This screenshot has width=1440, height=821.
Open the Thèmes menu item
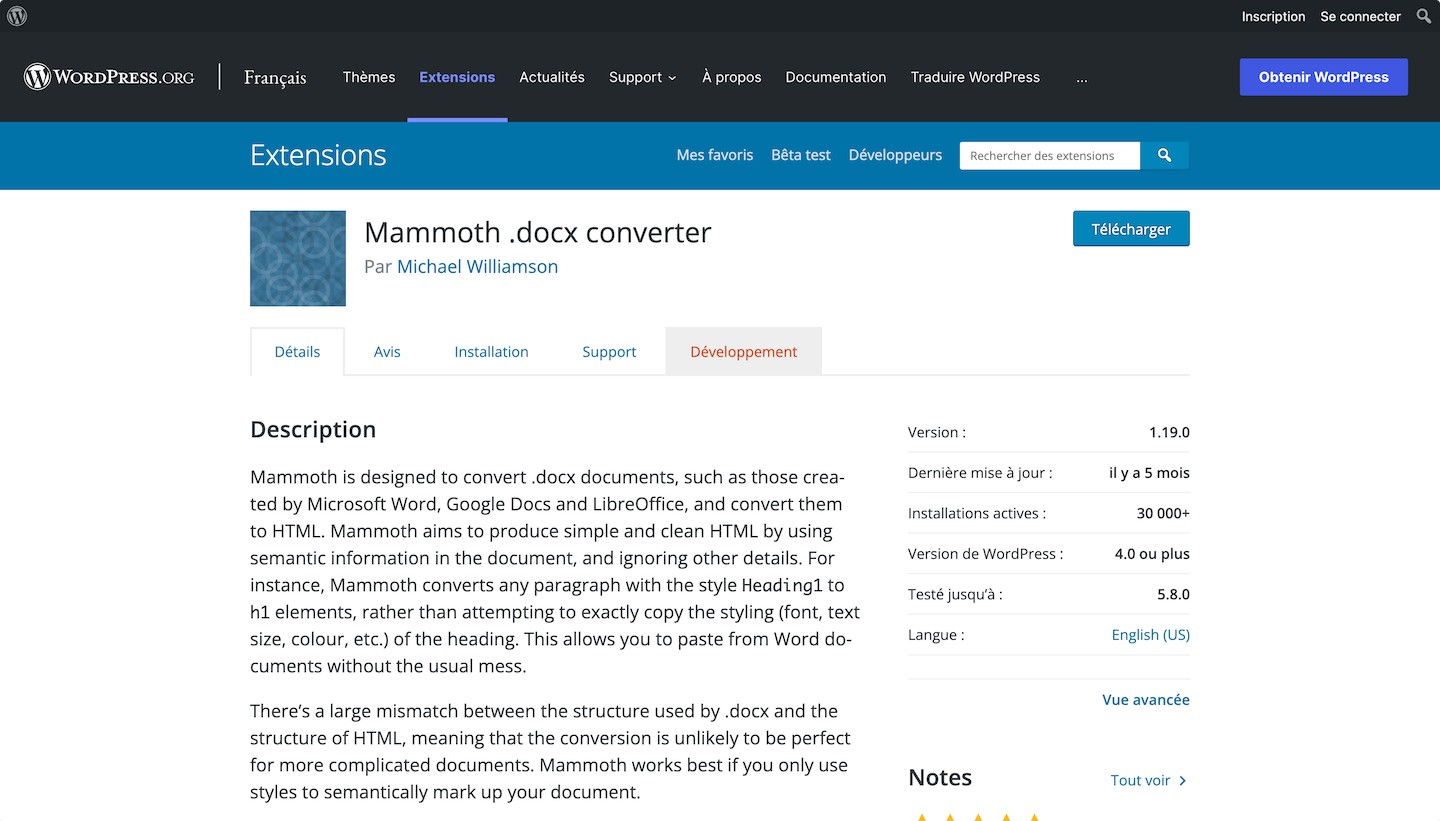(x=369, y=77)
